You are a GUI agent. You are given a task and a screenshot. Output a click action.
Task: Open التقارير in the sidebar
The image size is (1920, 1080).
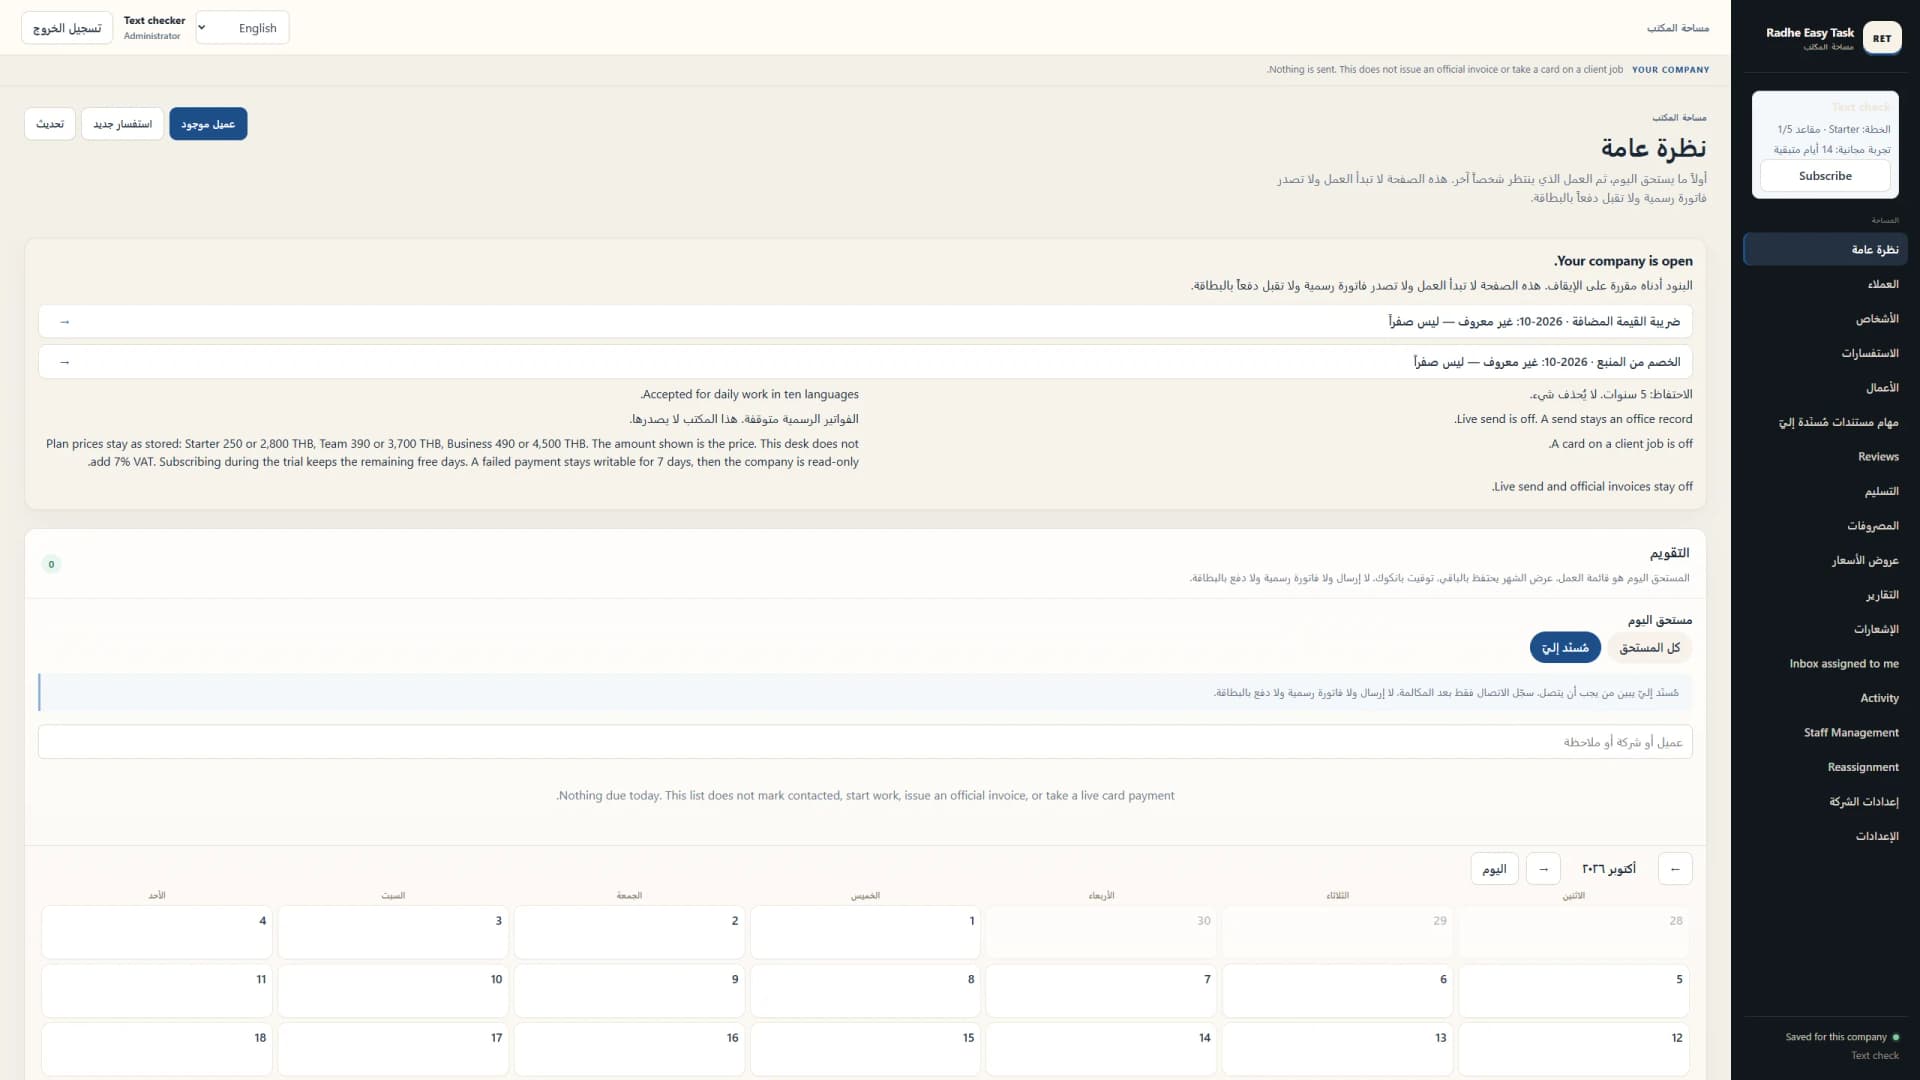[x=1825, y=595]
